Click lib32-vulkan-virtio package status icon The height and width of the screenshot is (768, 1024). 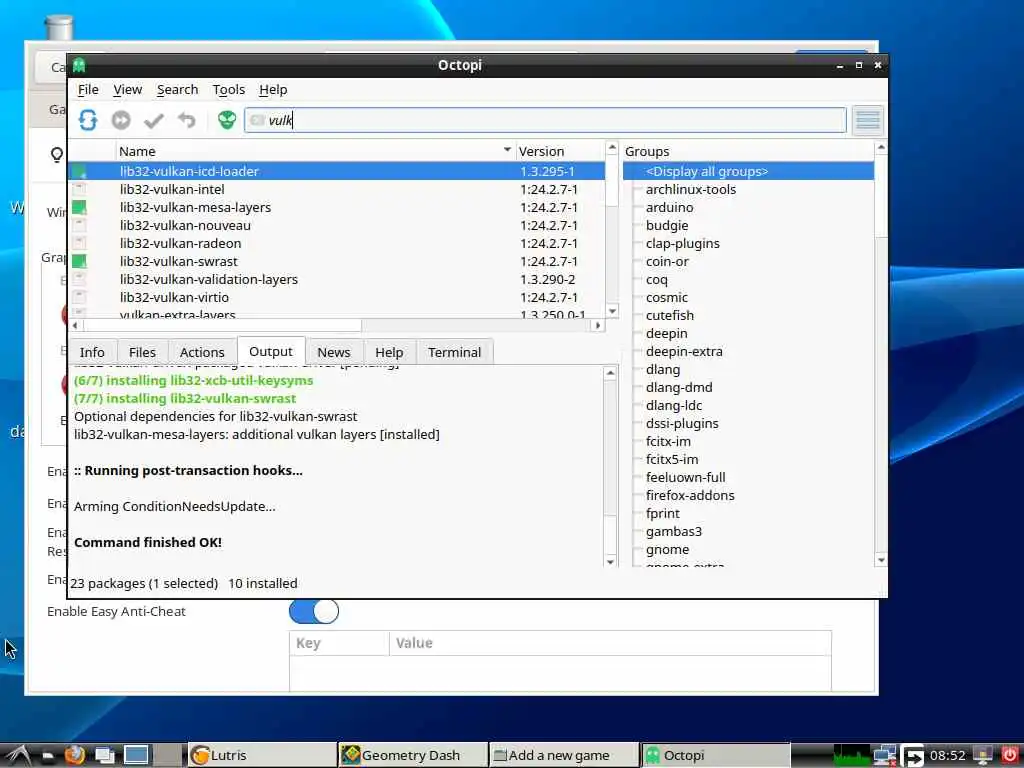[x=79, y=297]
